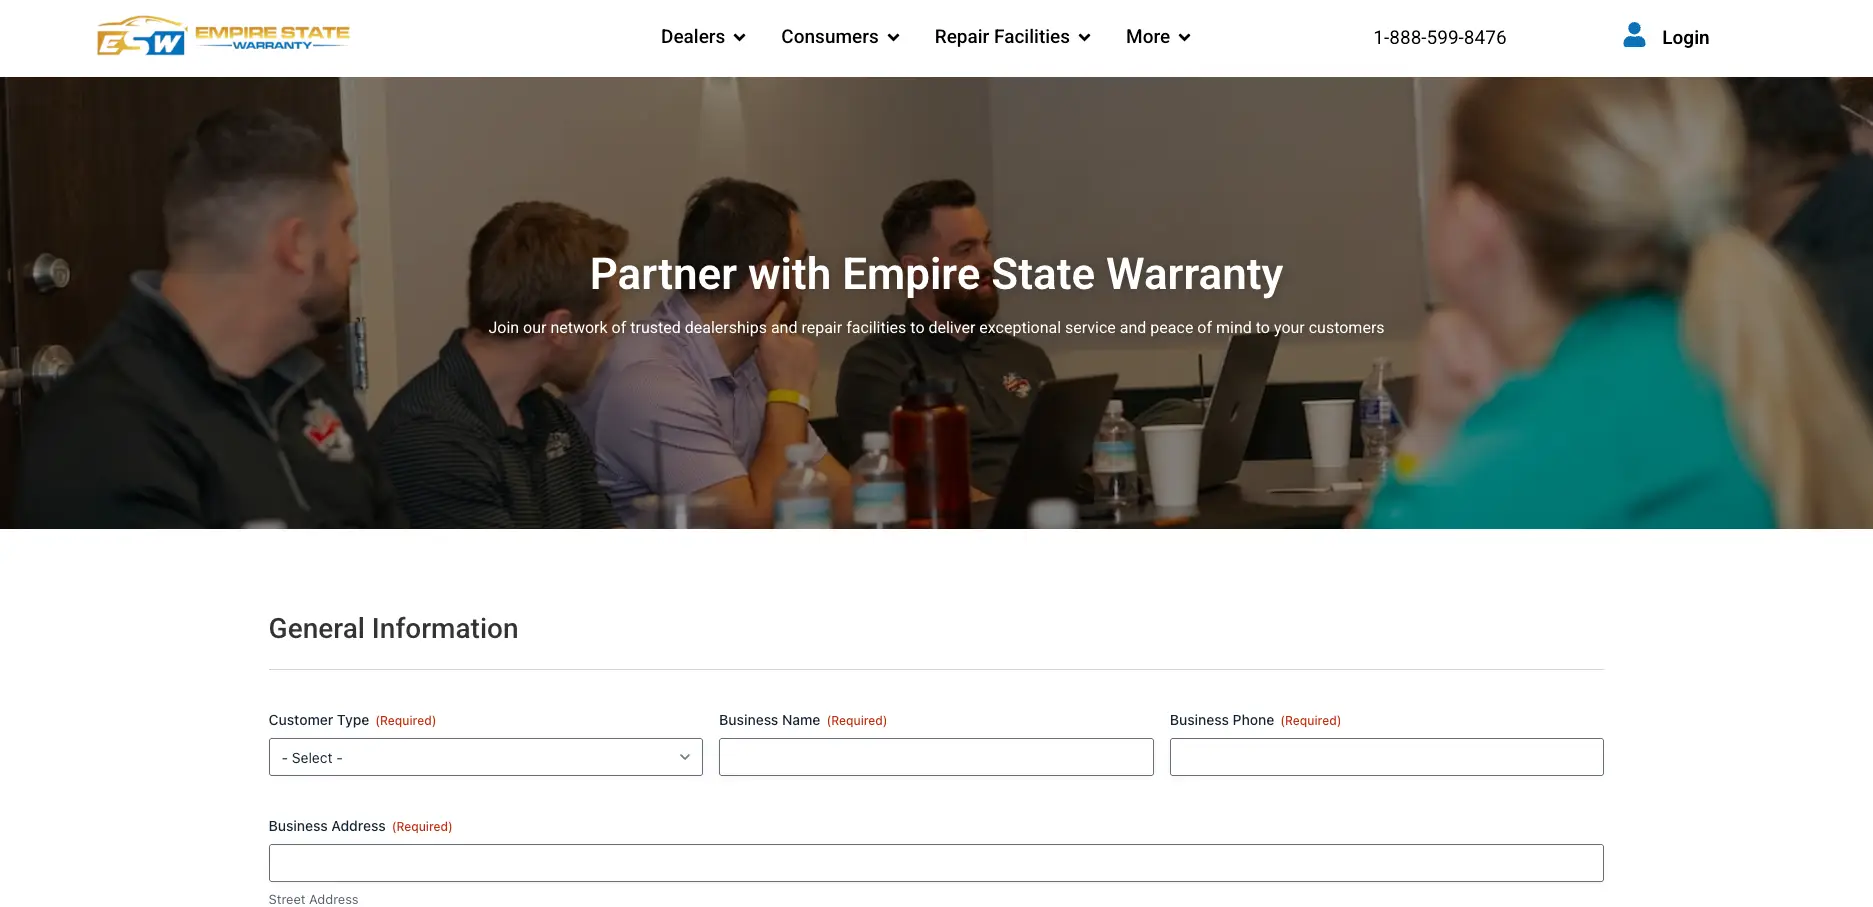1873x907 pixels.
Task: Click the General Information section heading
Action: pos(393,628)
